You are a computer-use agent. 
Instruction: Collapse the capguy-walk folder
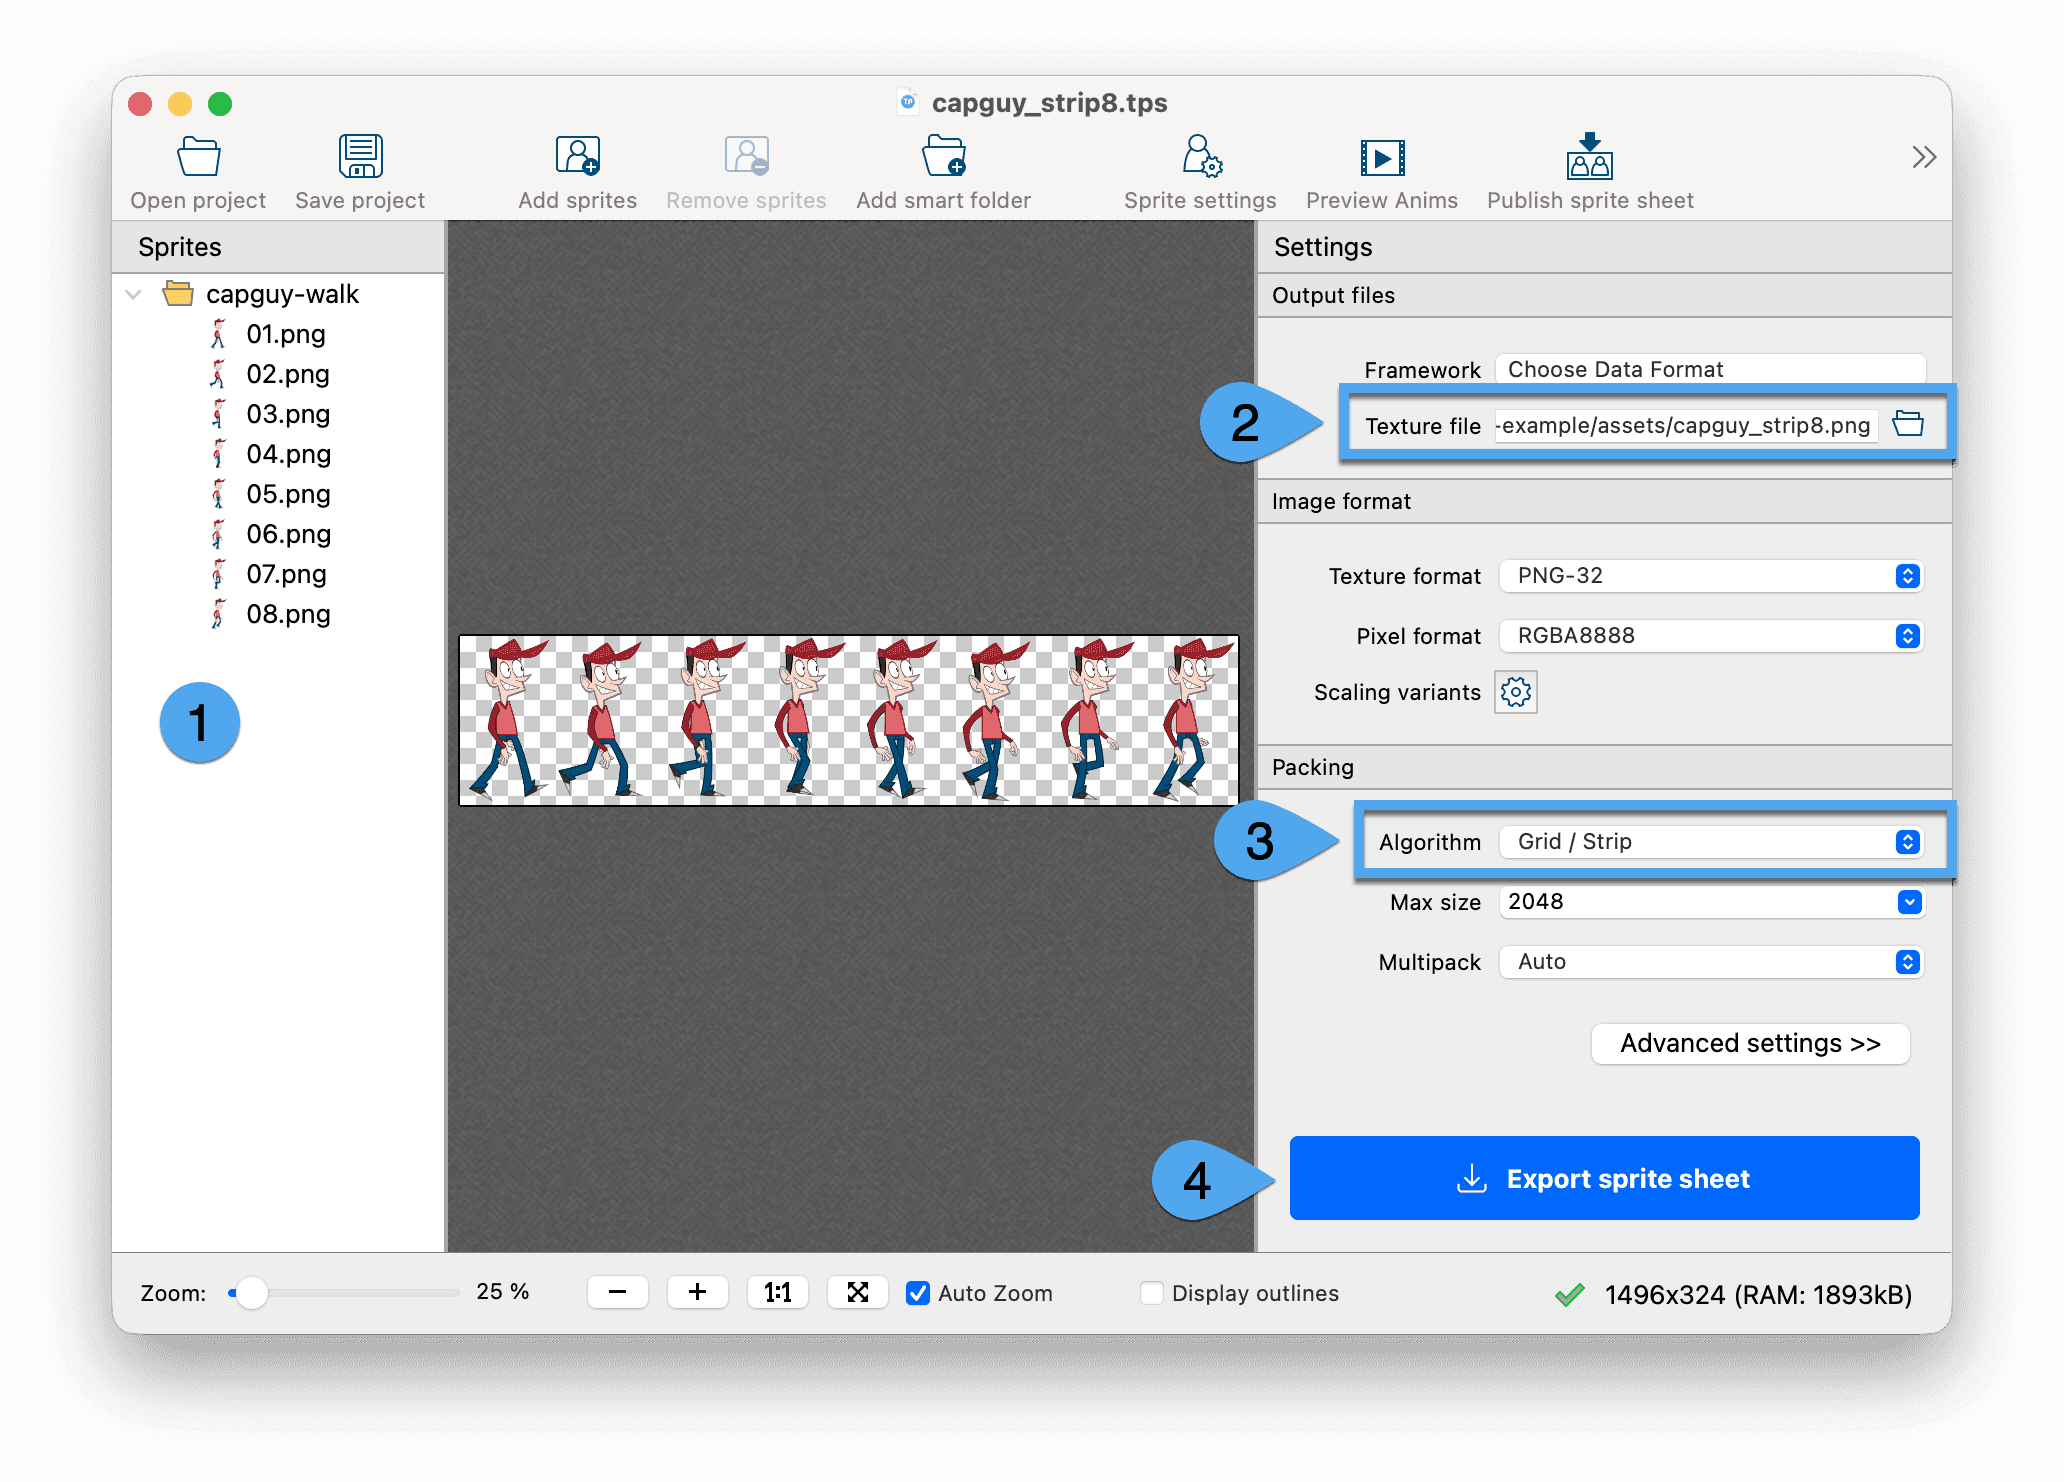point(133,294)
